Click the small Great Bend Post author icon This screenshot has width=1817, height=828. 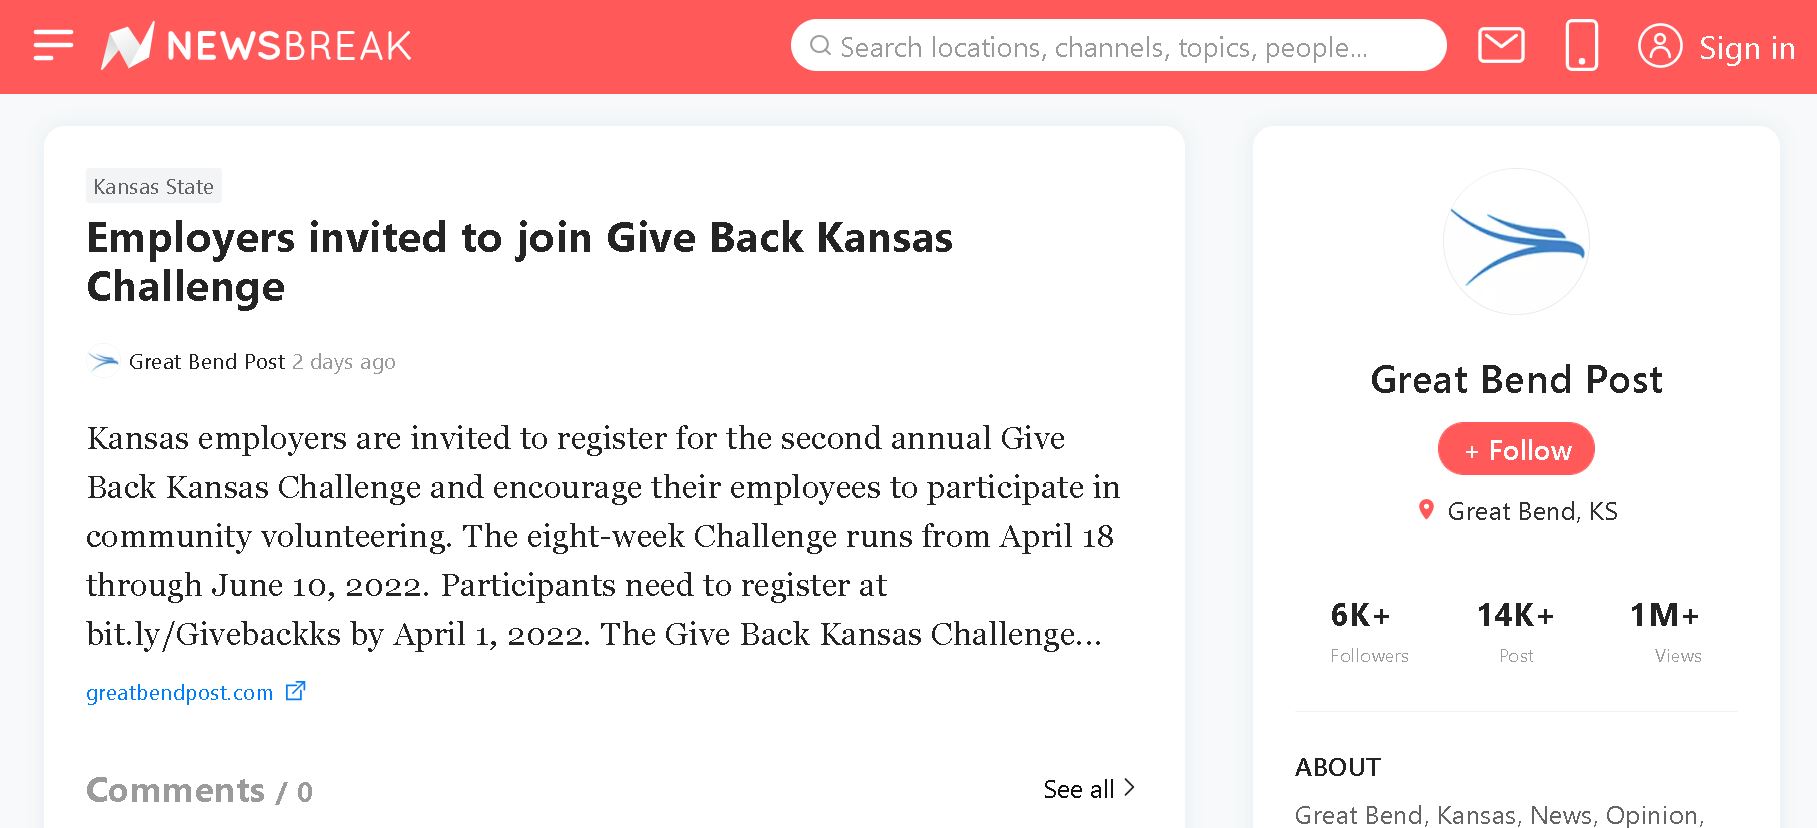[x=103, y=361]
